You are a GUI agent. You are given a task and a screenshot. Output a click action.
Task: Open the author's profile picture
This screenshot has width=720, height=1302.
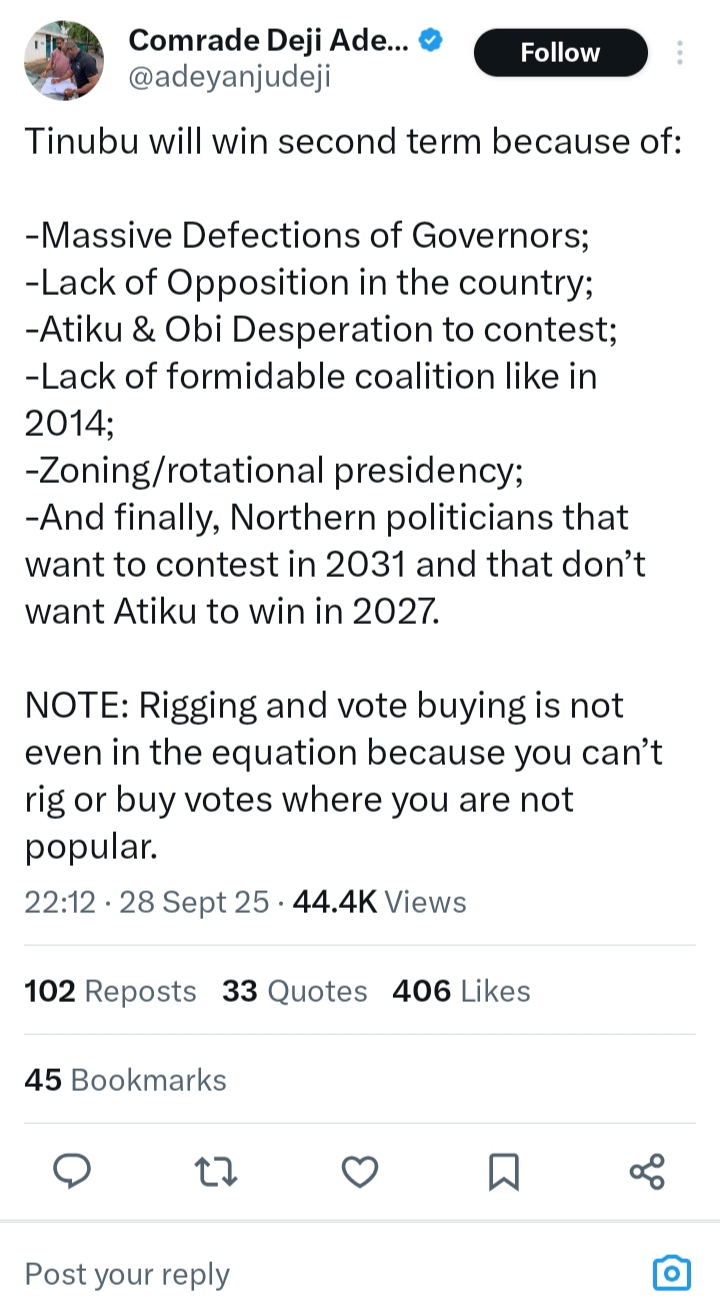pos(63,62)
